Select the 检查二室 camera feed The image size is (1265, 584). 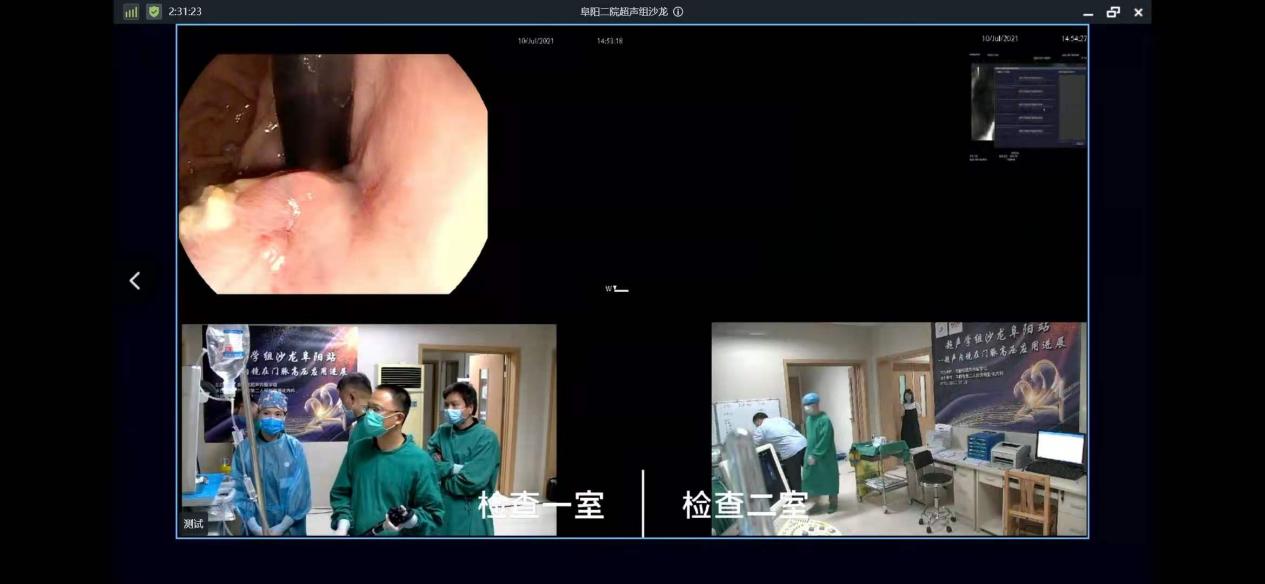pos(898,429)
